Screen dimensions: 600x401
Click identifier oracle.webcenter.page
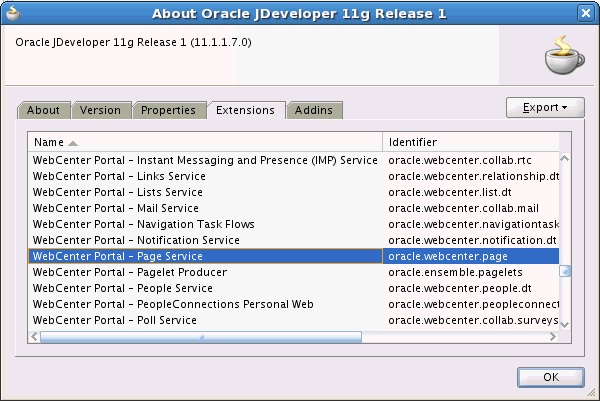tap(448, 256)
